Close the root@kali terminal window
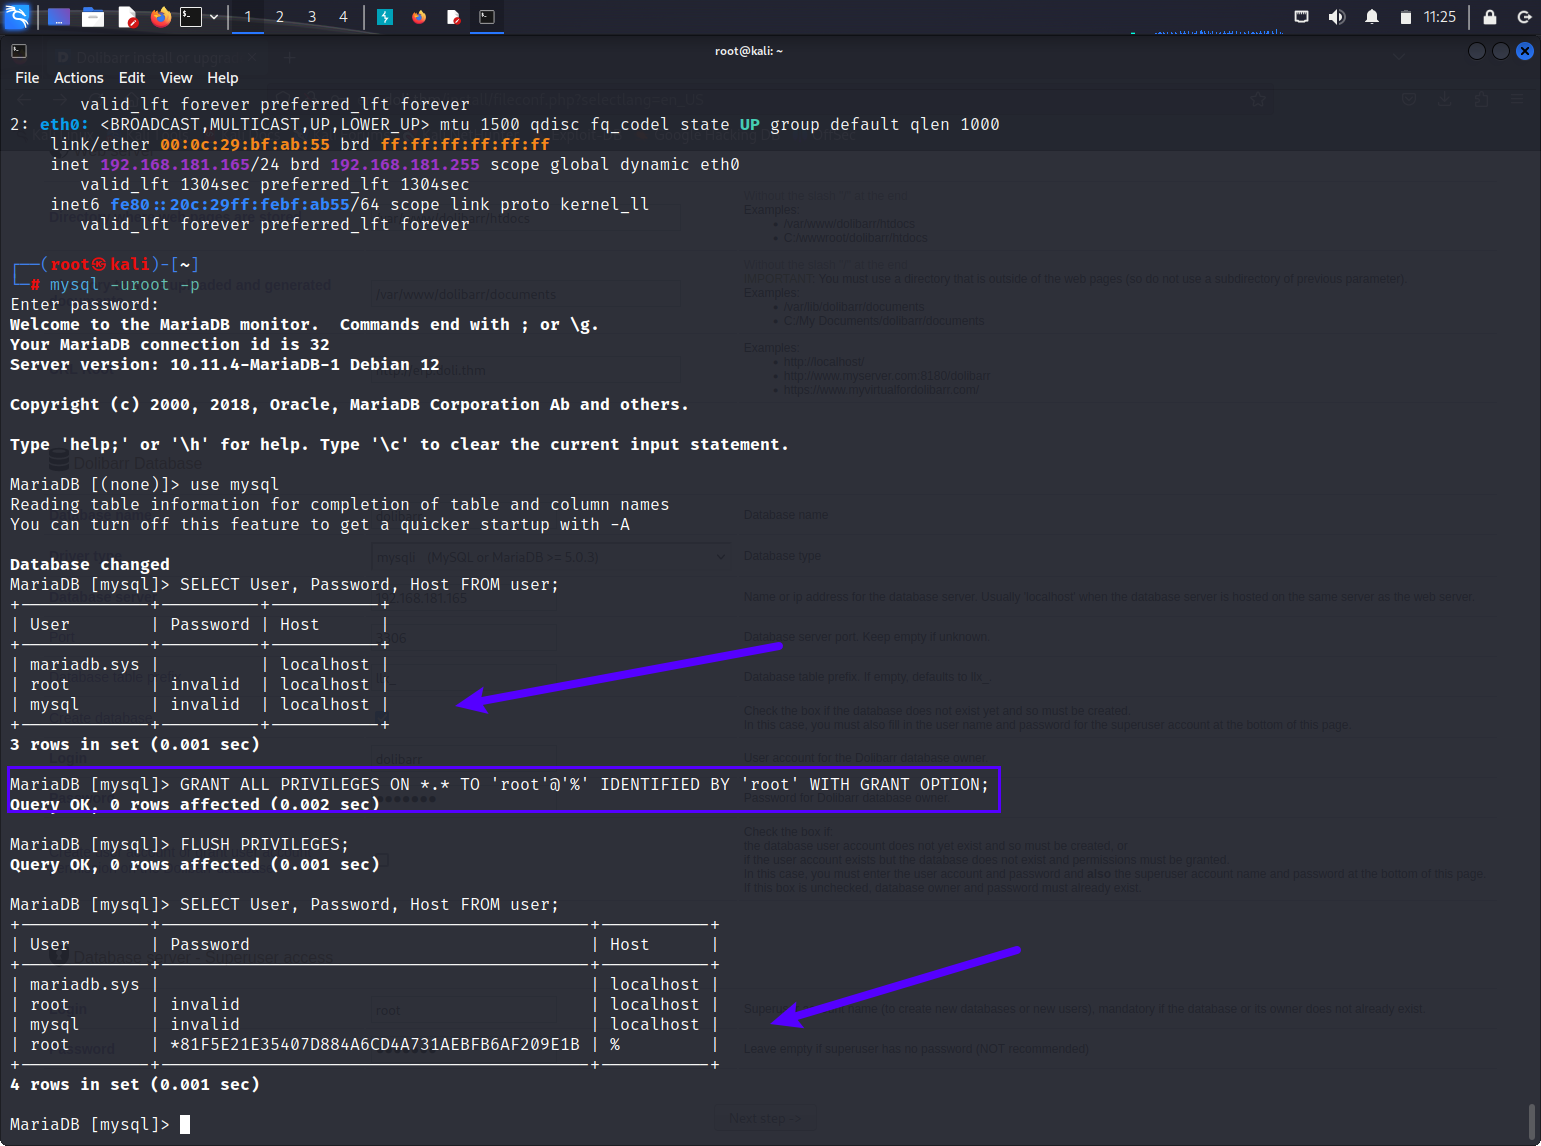 point(1525,51)
